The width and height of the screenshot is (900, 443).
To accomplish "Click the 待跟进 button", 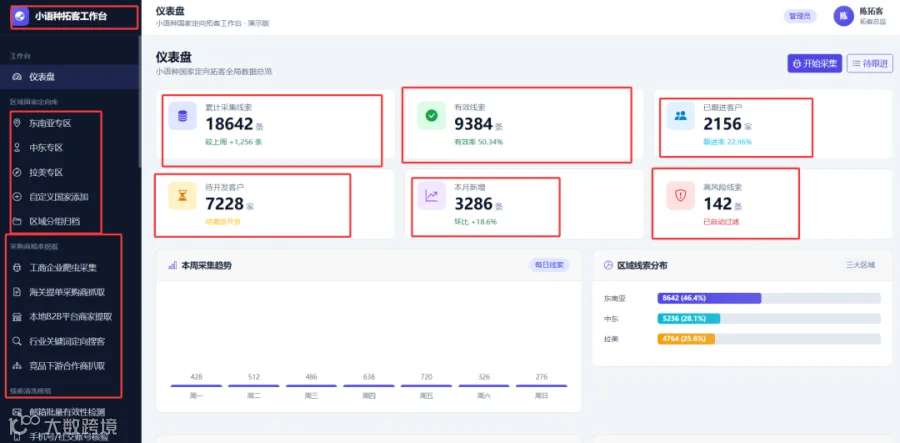I will click(870, 63).
